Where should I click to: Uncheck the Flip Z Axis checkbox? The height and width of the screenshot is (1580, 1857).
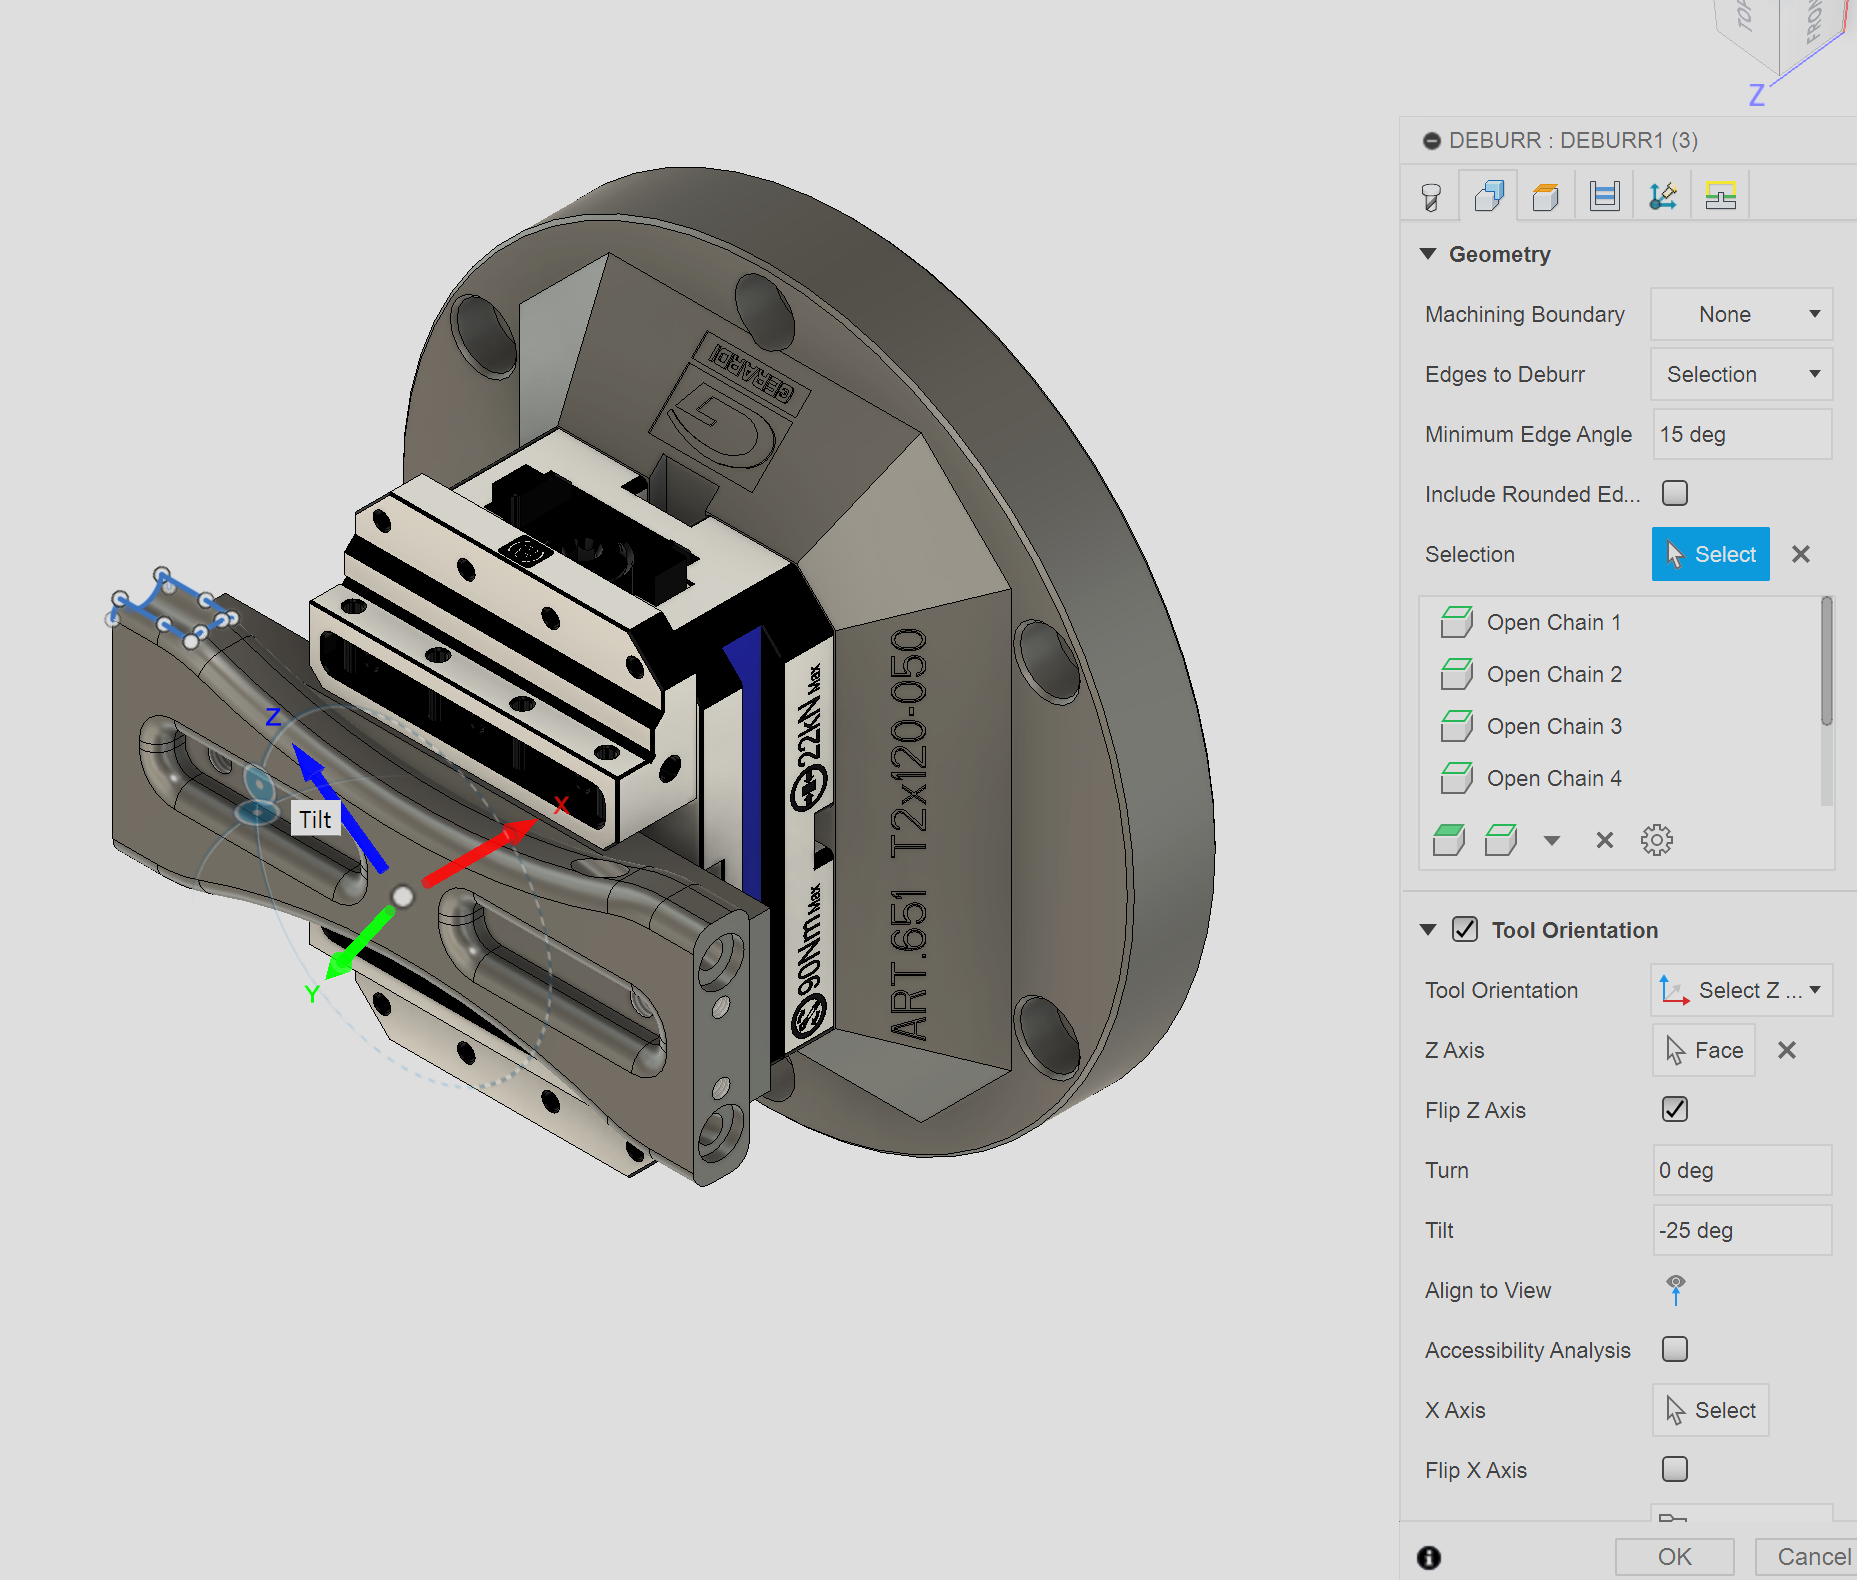(1673, 1109)
